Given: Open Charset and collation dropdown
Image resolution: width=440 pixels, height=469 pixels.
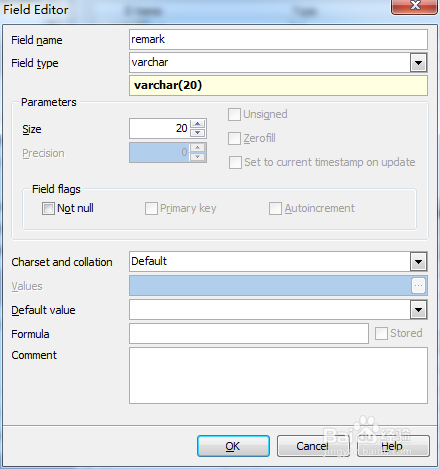Looking at the screenshot, I should pyautogui.click(x=418, y=262).
